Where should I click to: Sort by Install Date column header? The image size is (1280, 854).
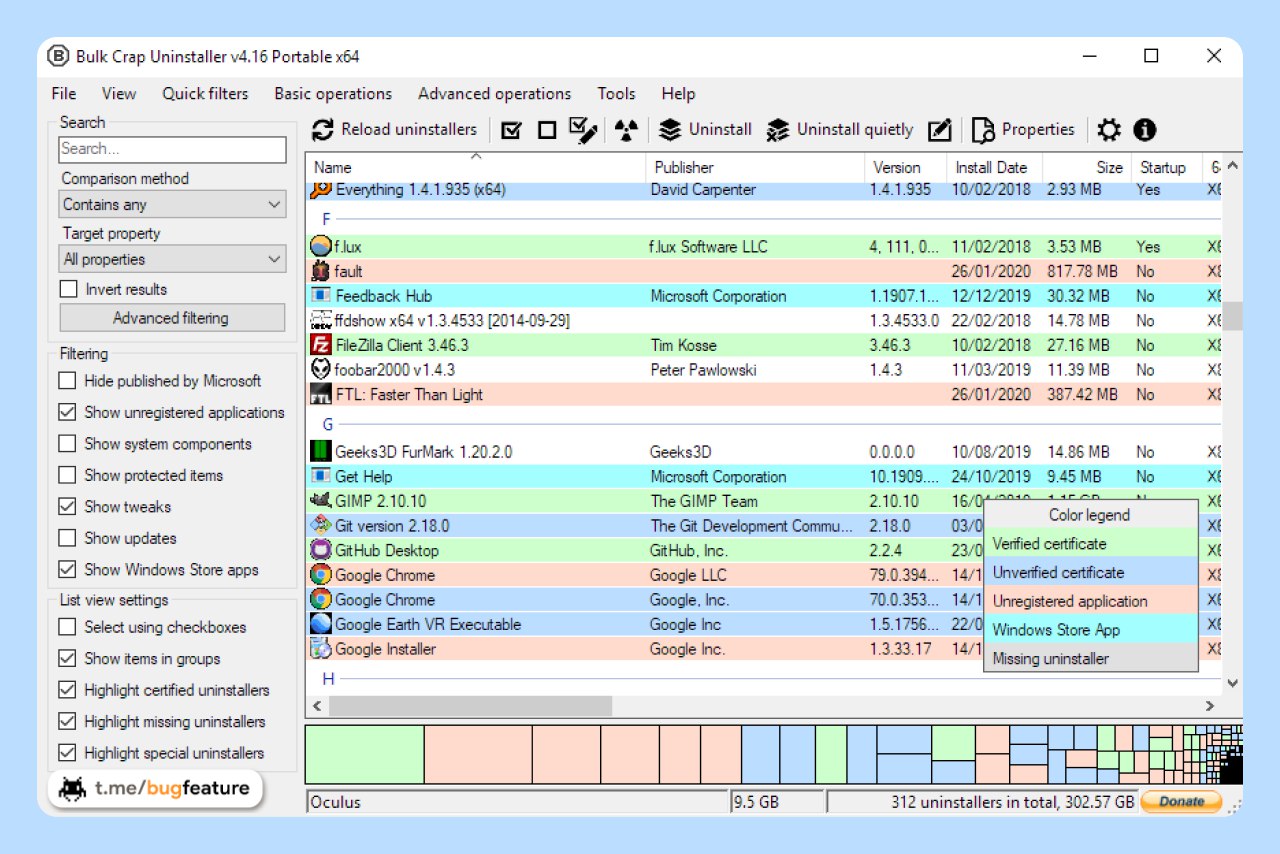click(x=994, y=167)
